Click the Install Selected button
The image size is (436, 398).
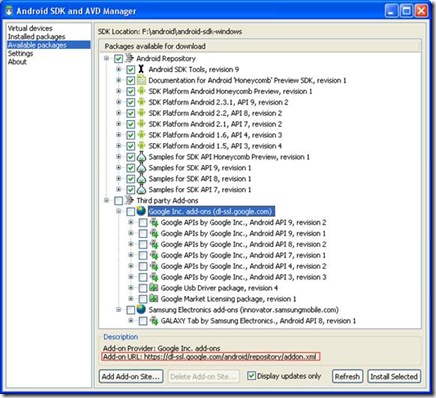click(x=394, y=377)
